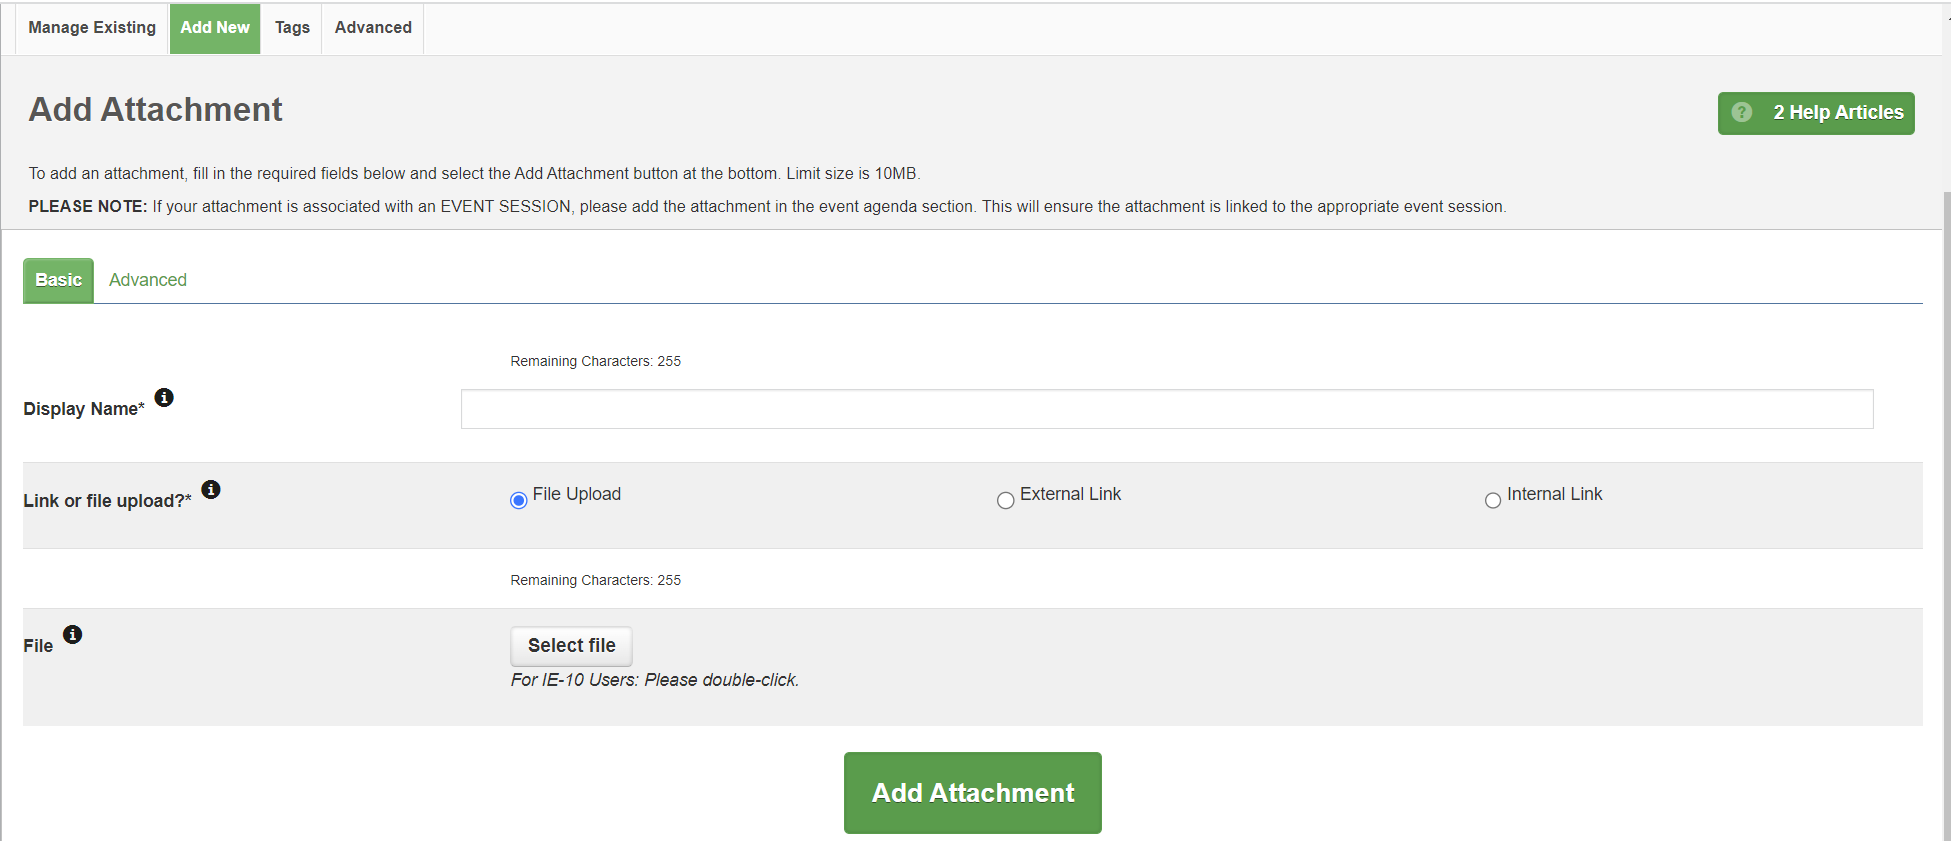Click the info icon beside Display Name
The height and width of the screenshot is (841, 1951).
(x=164, y=398)
